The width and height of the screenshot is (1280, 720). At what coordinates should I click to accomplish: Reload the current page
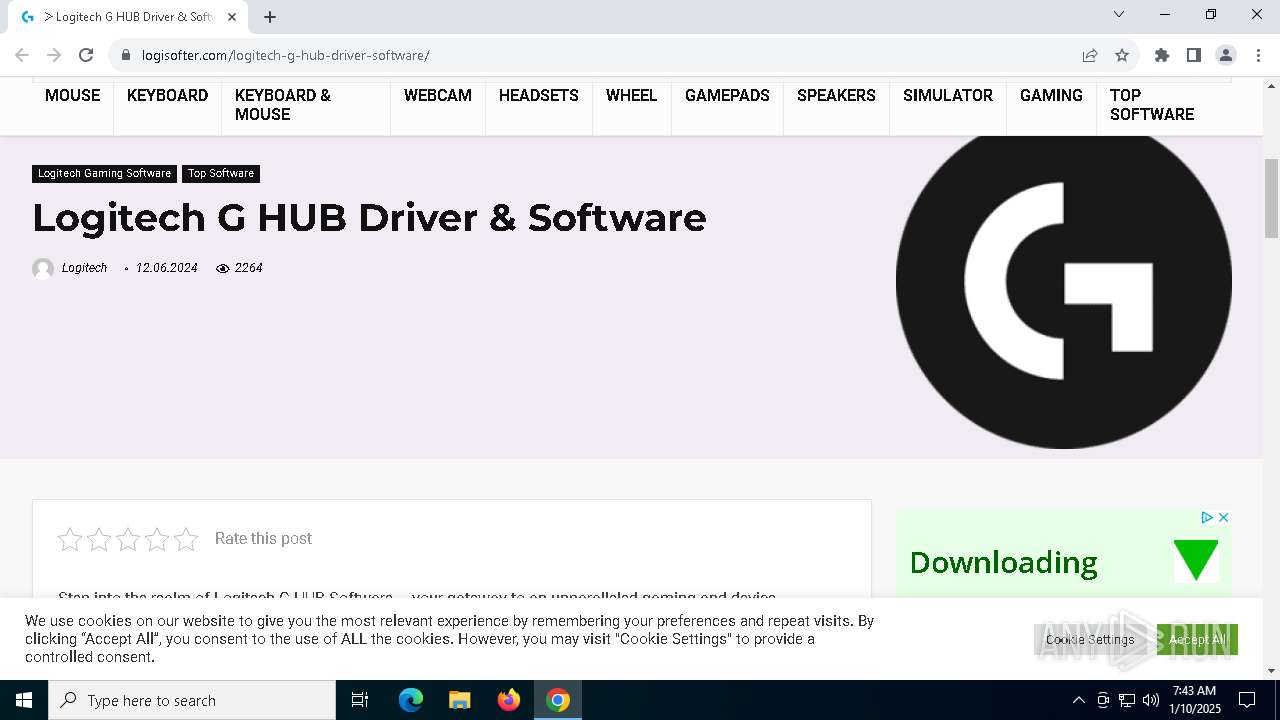click(x=86, y=55)
